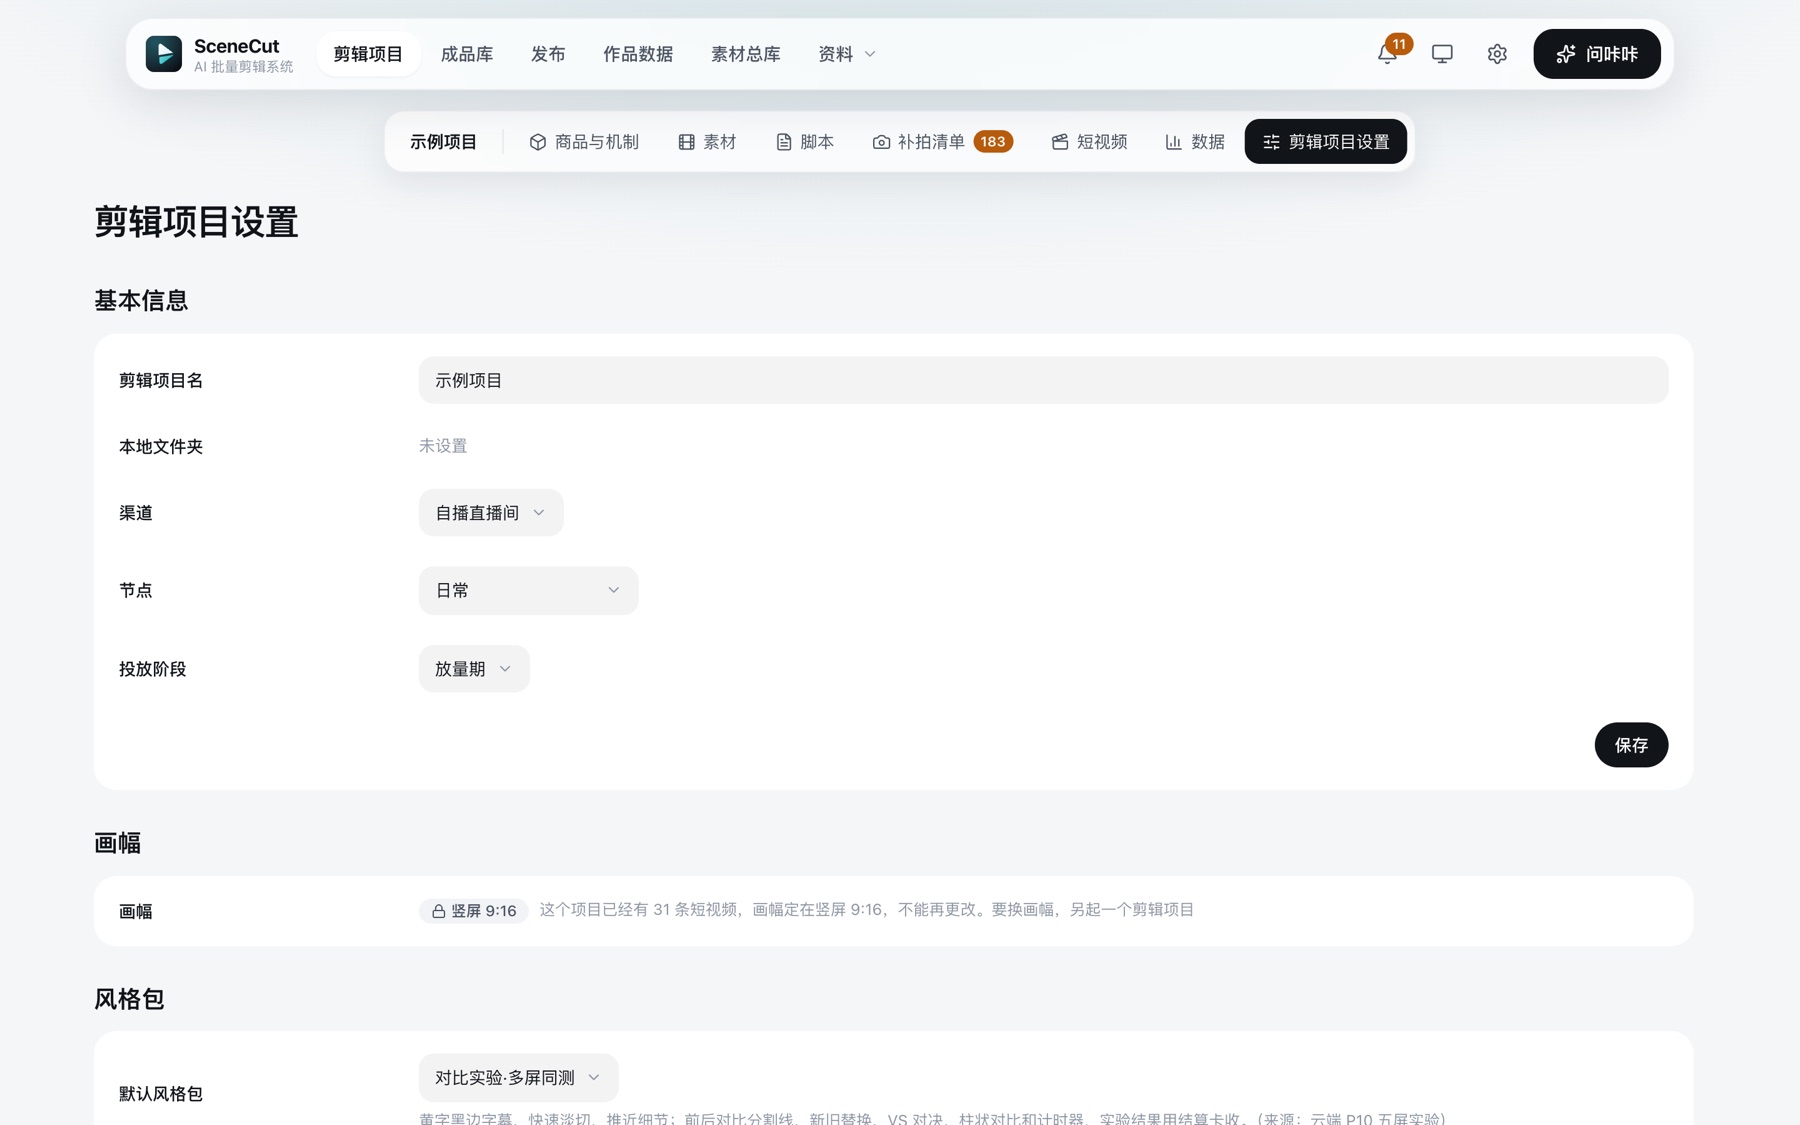Click the clapperboard icon beside 短视频
Viewport: 1800px width, 1125px height.
tap(1060, 142)
